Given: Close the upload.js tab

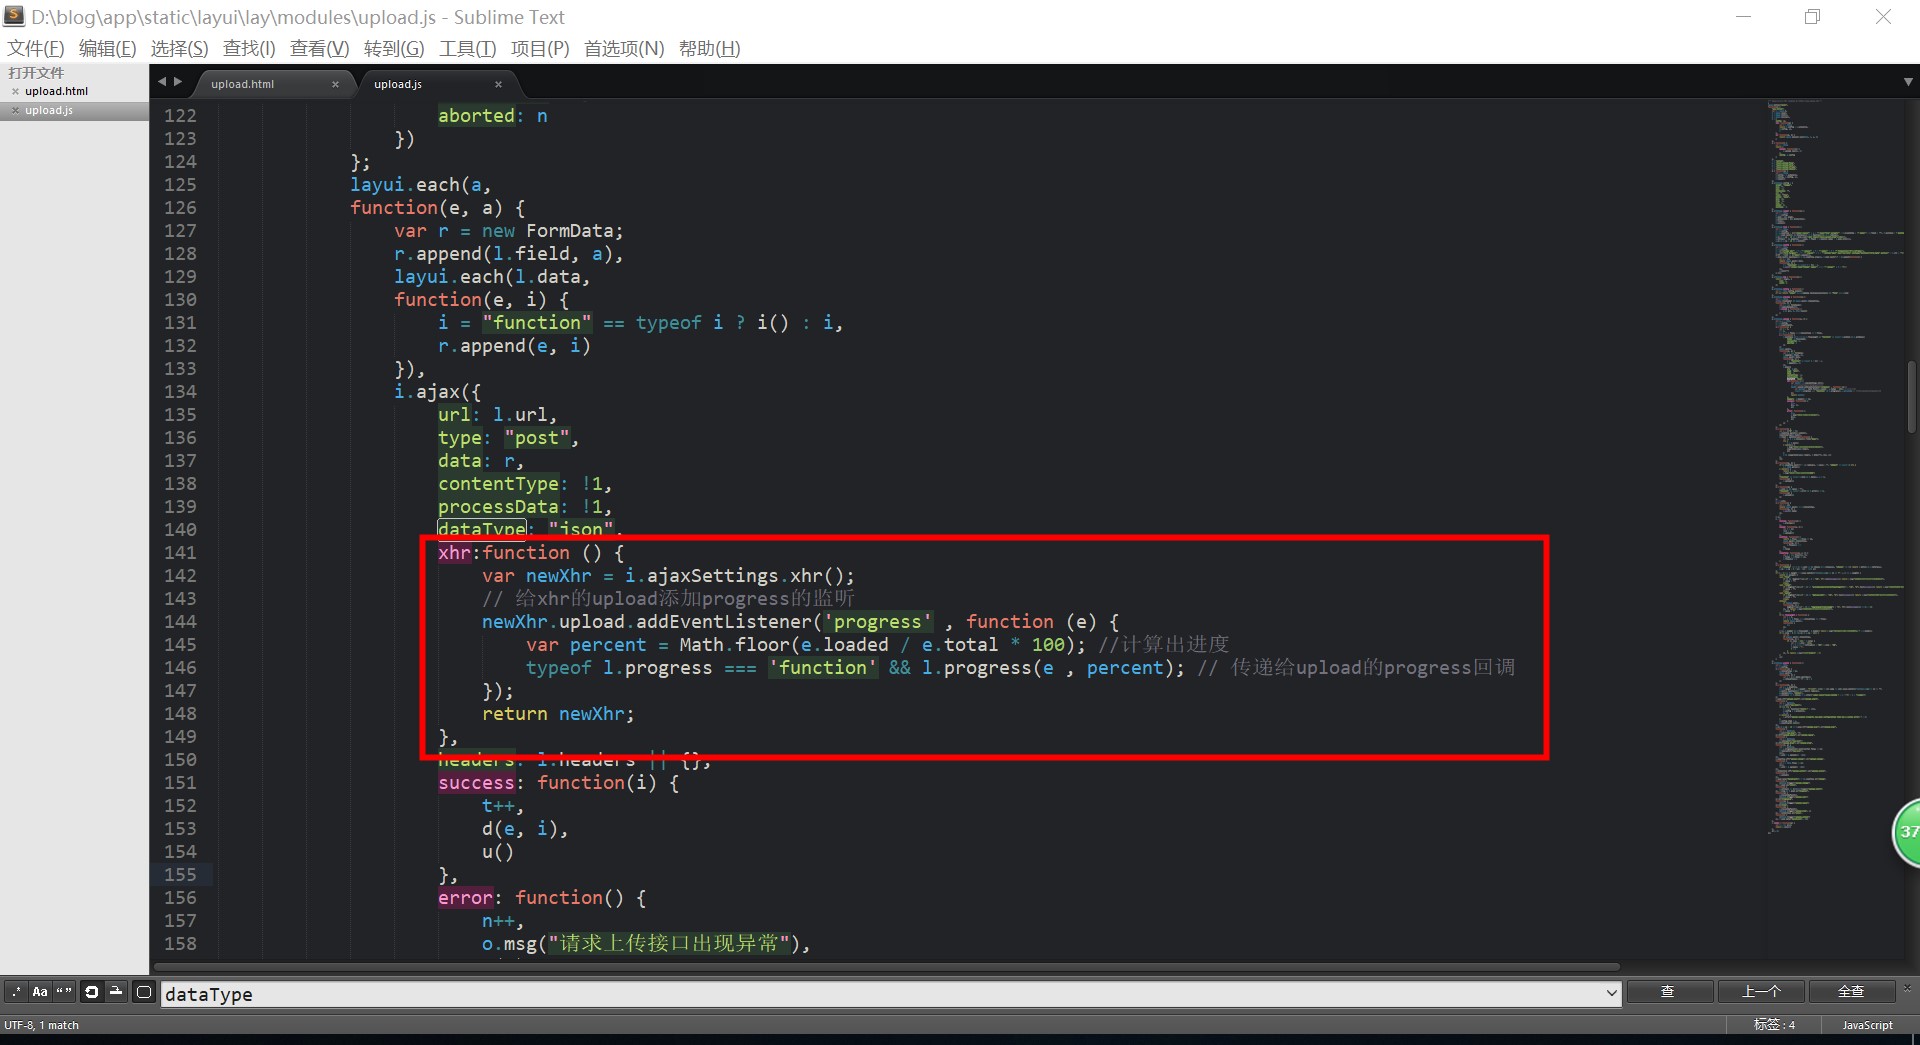Looking at the screenshot, I should (x=498, y=85).
